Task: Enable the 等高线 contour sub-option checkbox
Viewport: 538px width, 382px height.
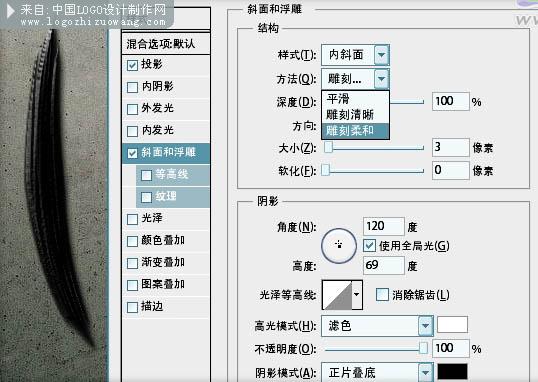Action: click(x=147, y=175)
